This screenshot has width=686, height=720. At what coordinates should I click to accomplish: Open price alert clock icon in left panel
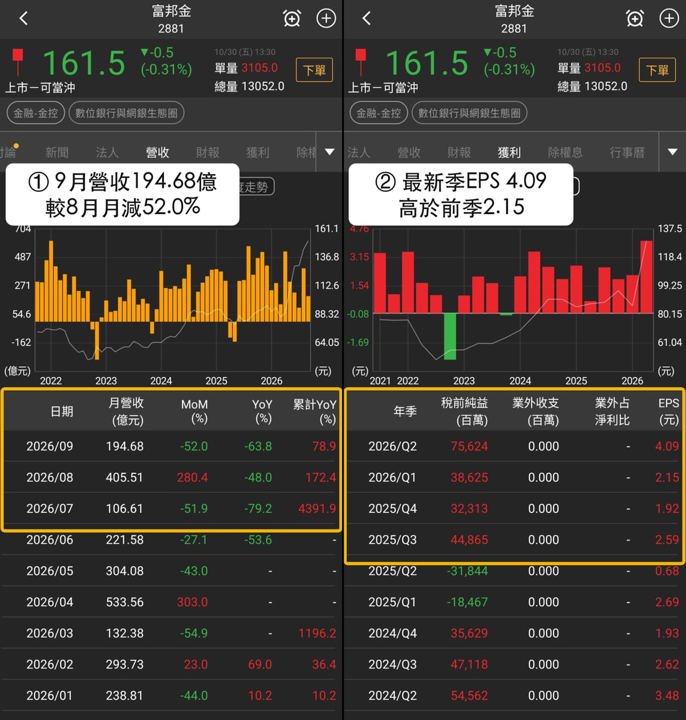[x=292, y=19]
